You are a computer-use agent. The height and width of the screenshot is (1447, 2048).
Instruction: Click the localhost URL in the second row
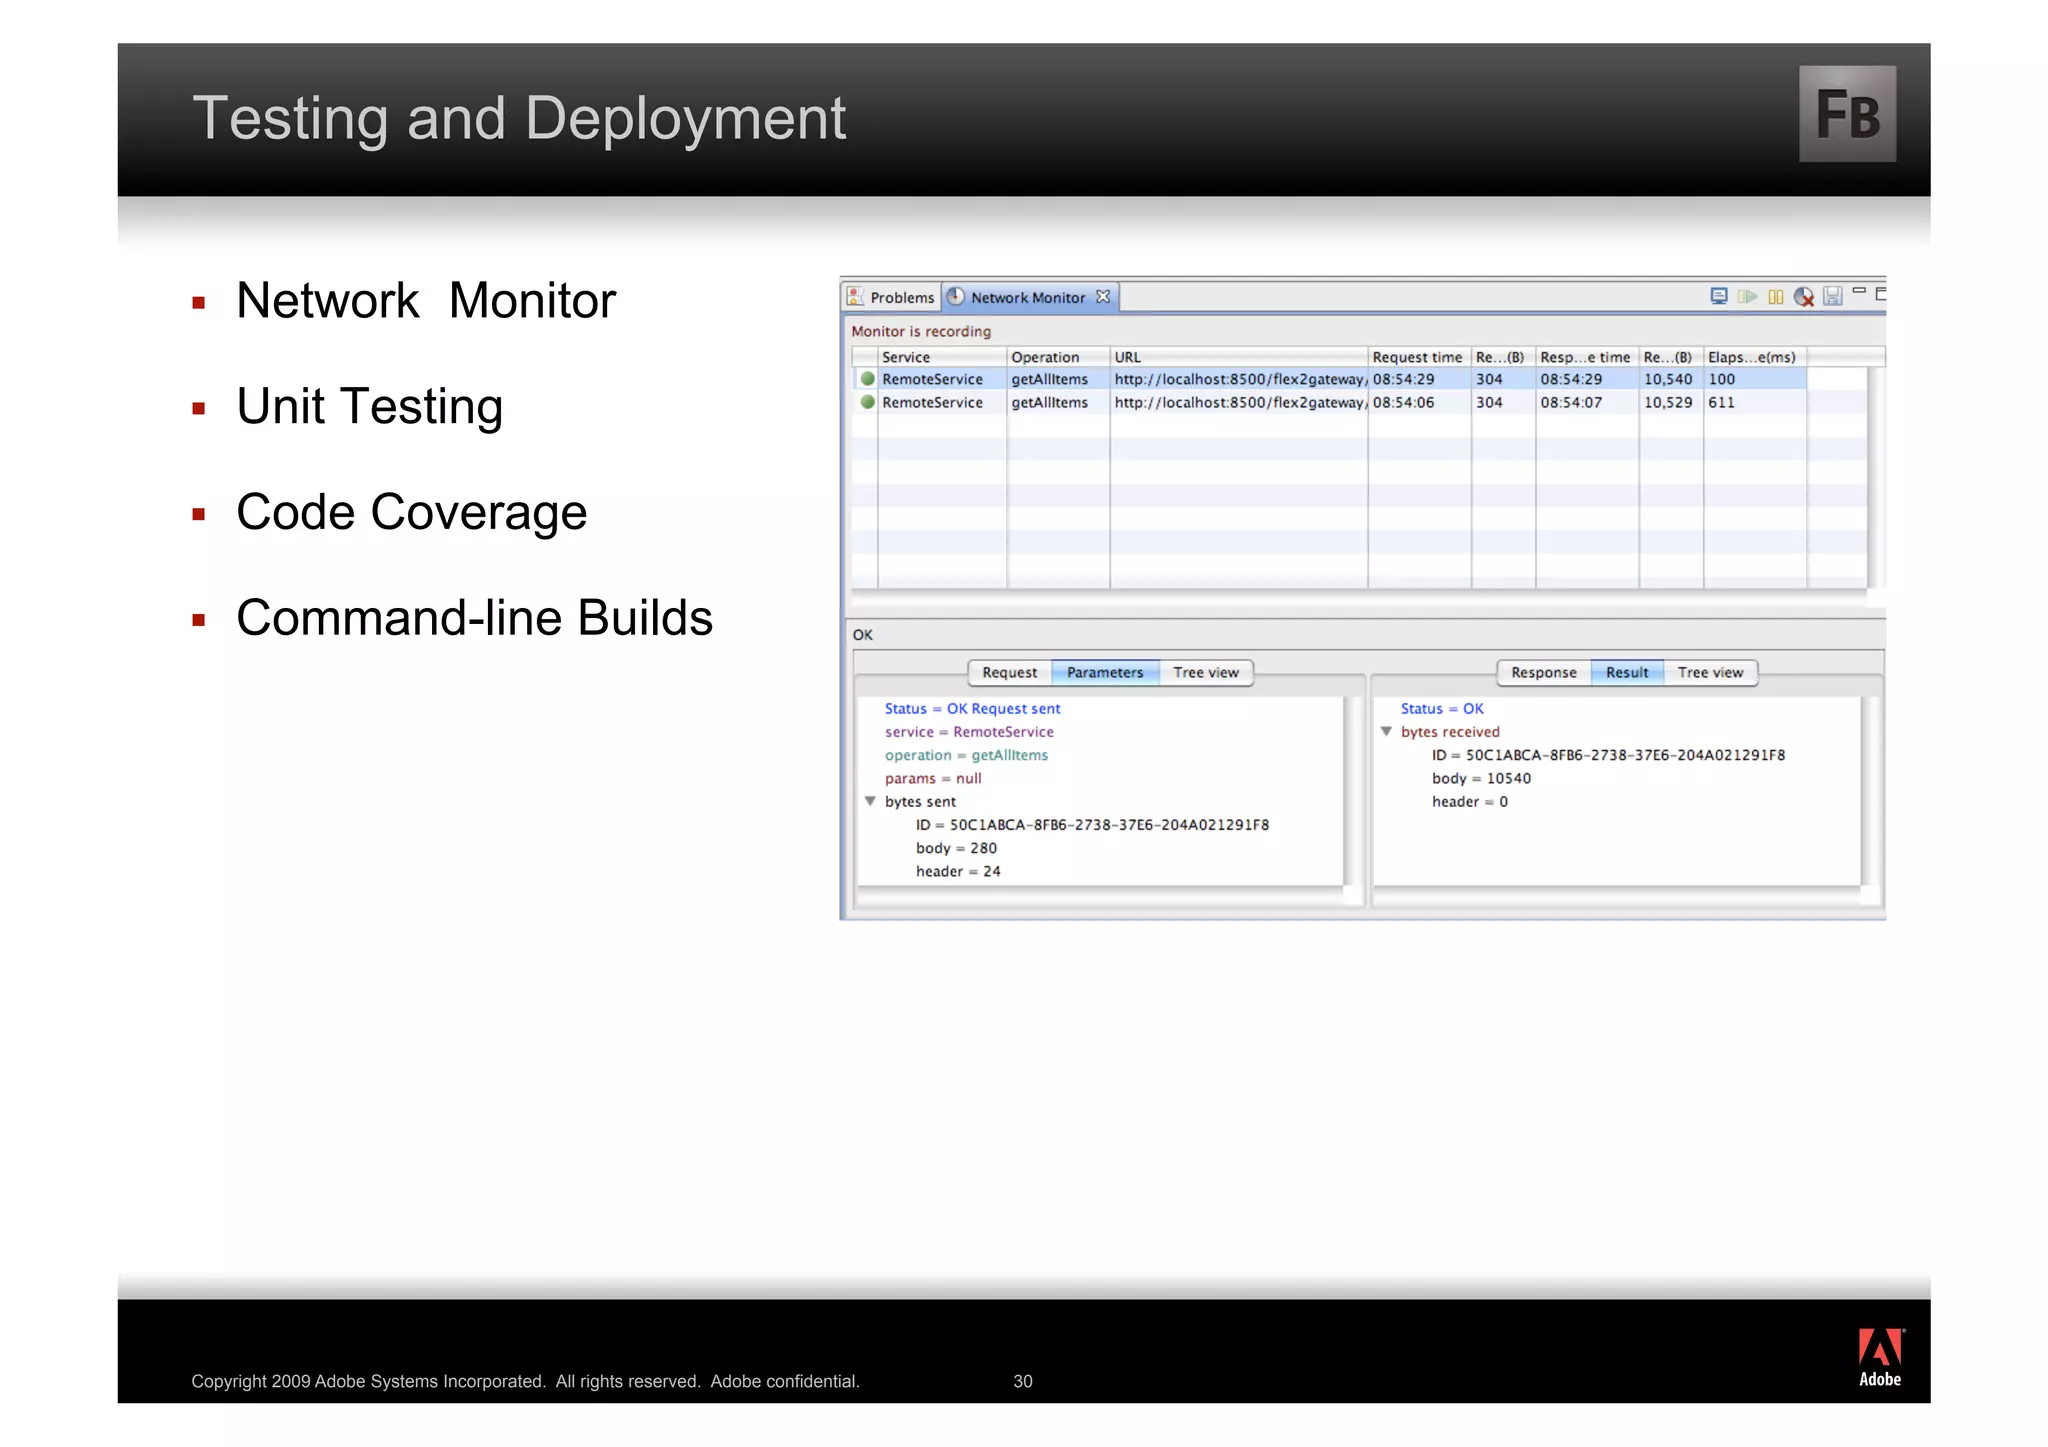point(1240,402)
